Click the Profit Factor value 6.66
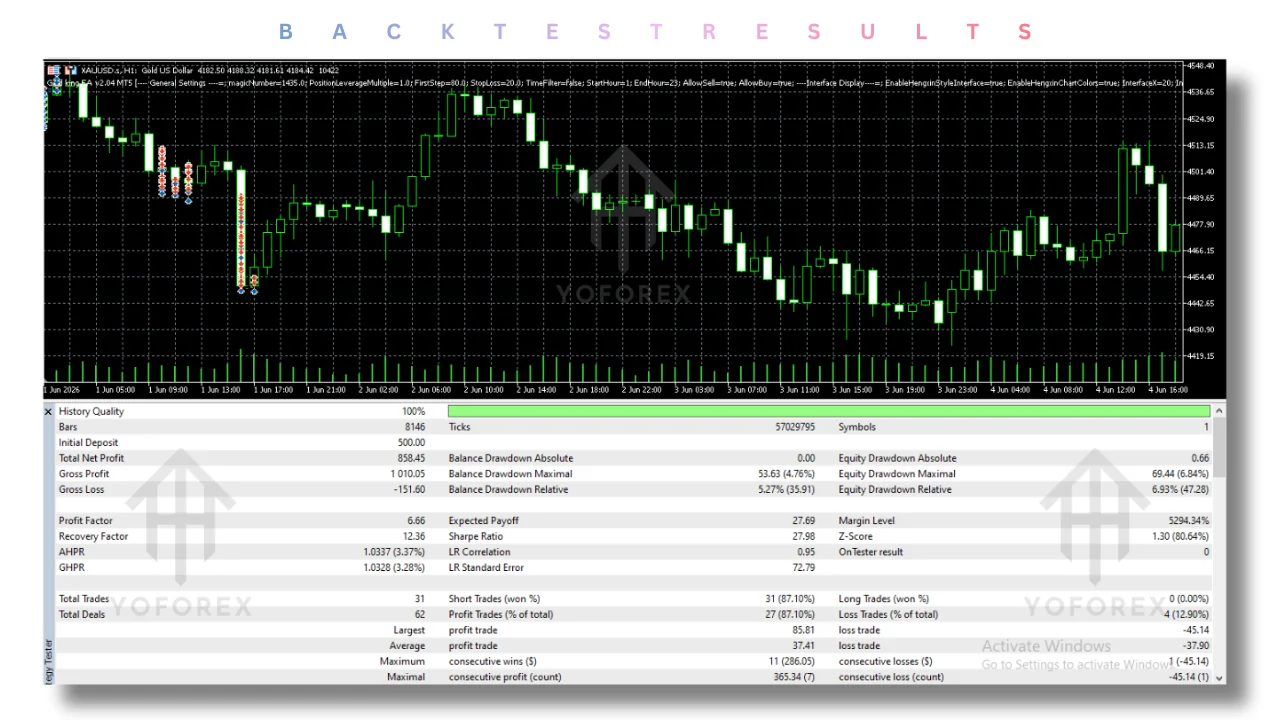 tap(414, 521)
